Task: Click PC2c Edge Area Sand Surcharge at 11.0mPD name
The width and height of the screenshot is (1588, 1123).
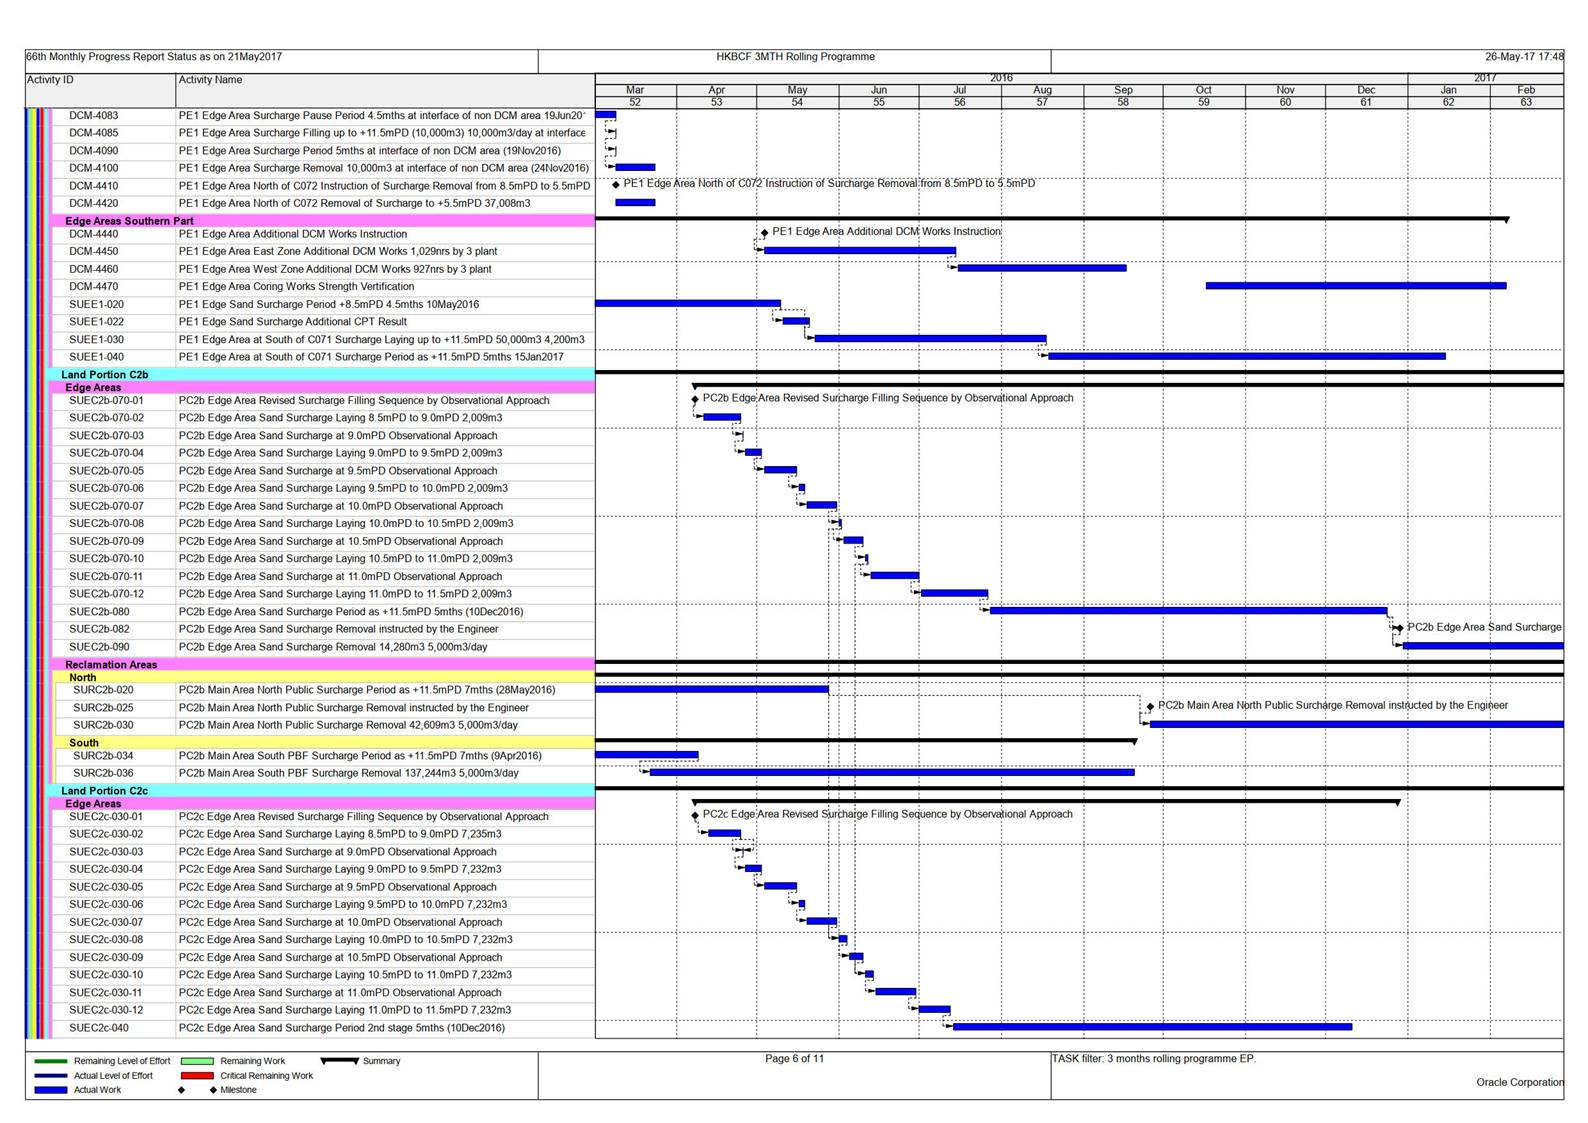Action: click(340, 993)
